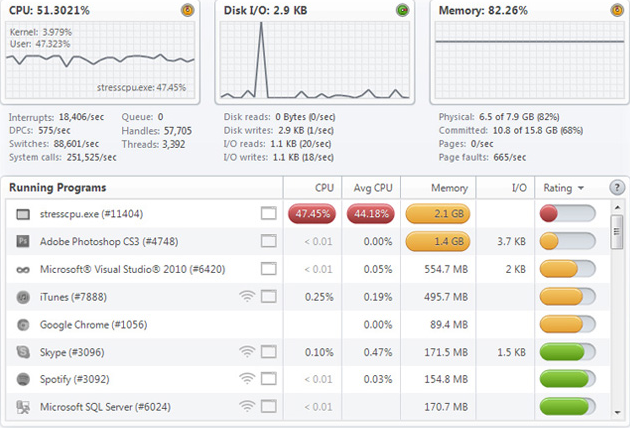Click the 1.4 GB memory pill
Viewport: 630px width, 428px height.
coord(438,241)
